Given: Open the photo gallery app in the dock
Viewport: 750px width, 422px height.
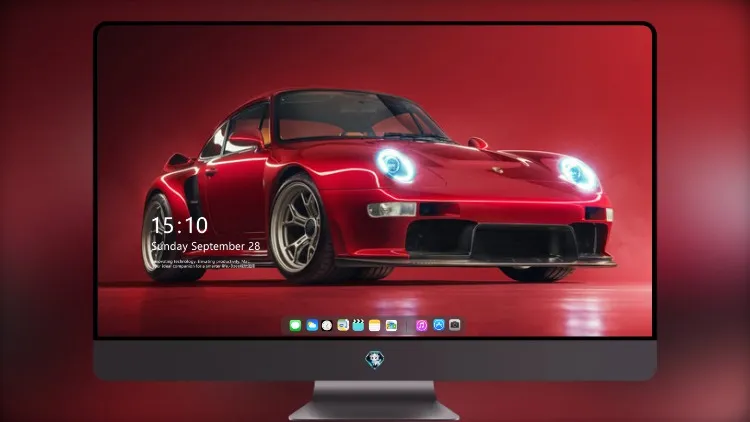Looking at the screenshot, I should click(x=391, y=325).
